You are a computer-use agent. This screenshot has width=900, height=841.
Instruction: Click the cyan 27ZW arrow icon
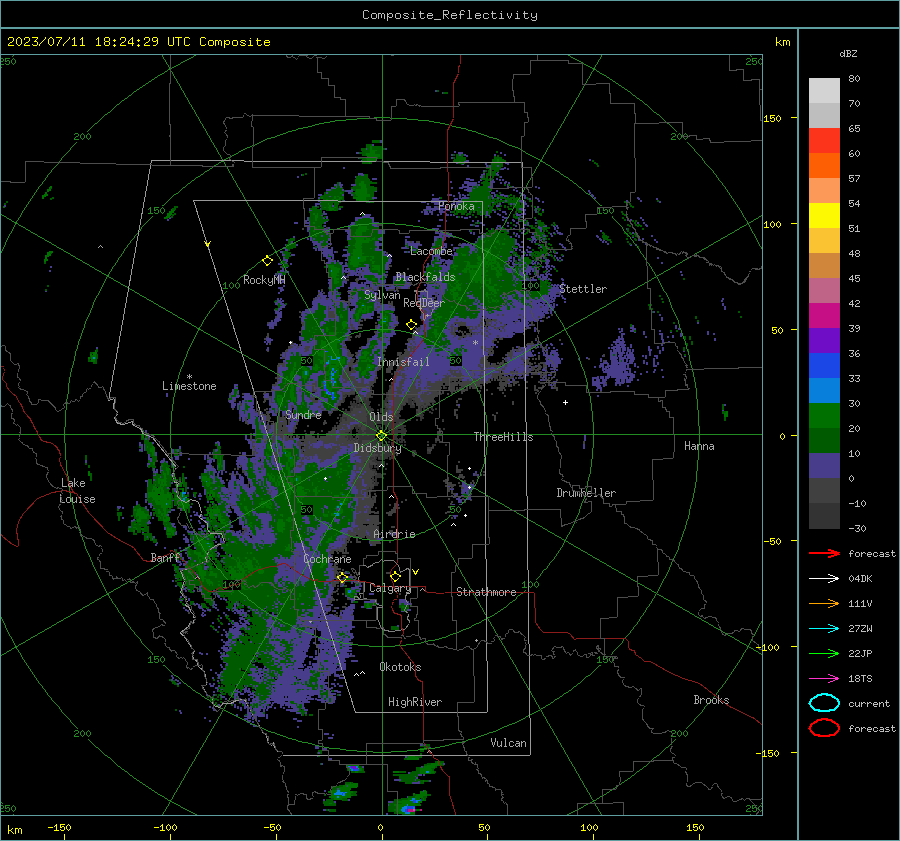click(824, 629)
